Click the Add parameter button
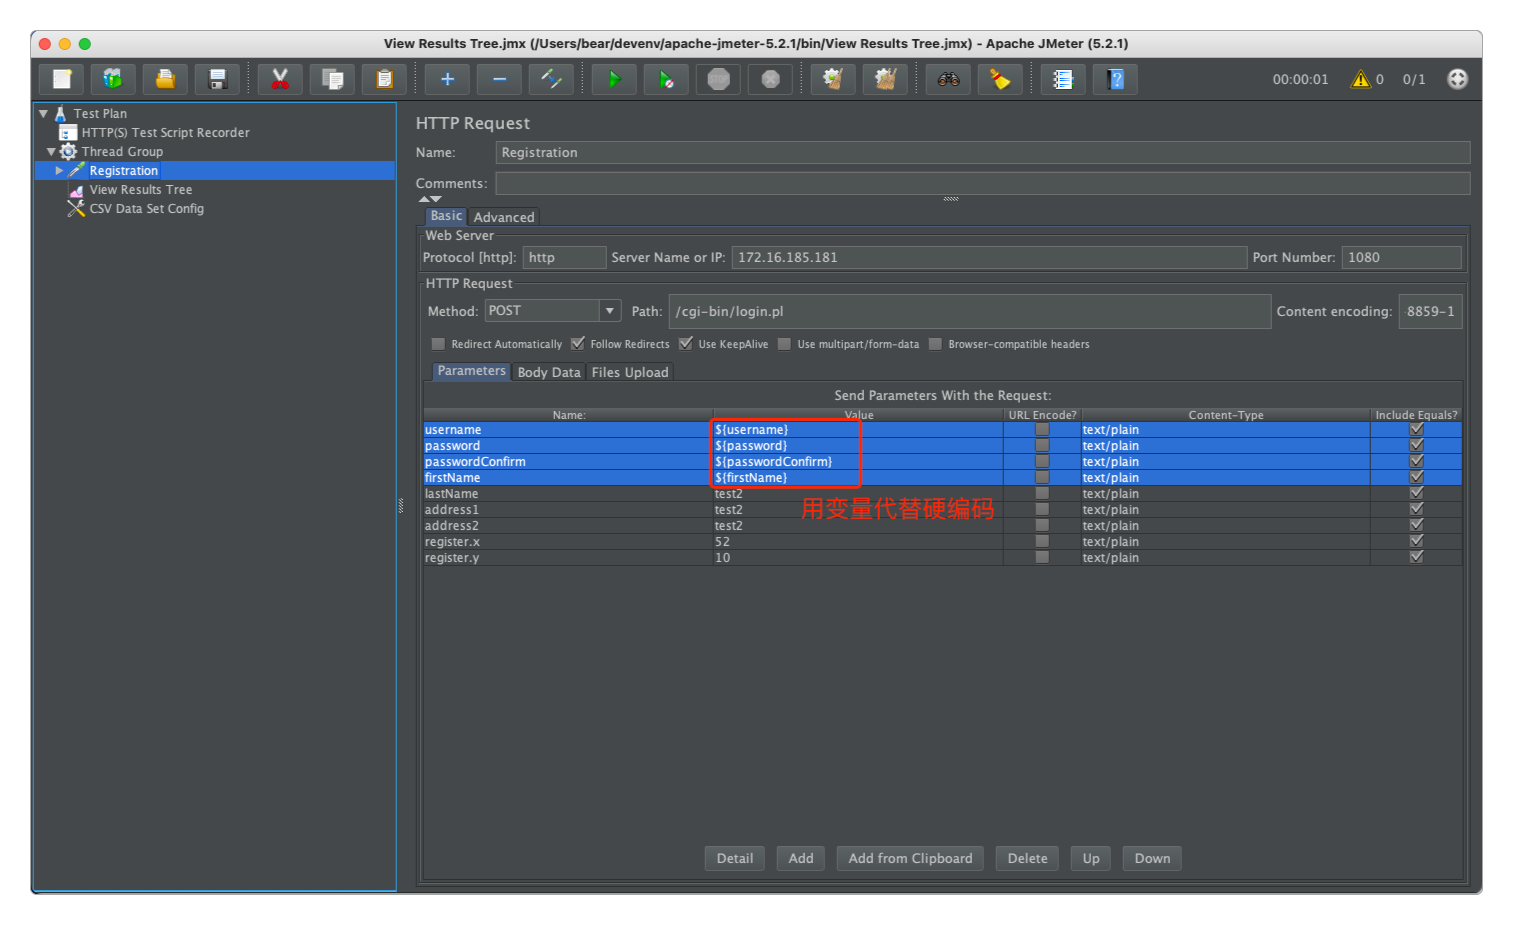The image size is (1513, 925). [801, 858]
